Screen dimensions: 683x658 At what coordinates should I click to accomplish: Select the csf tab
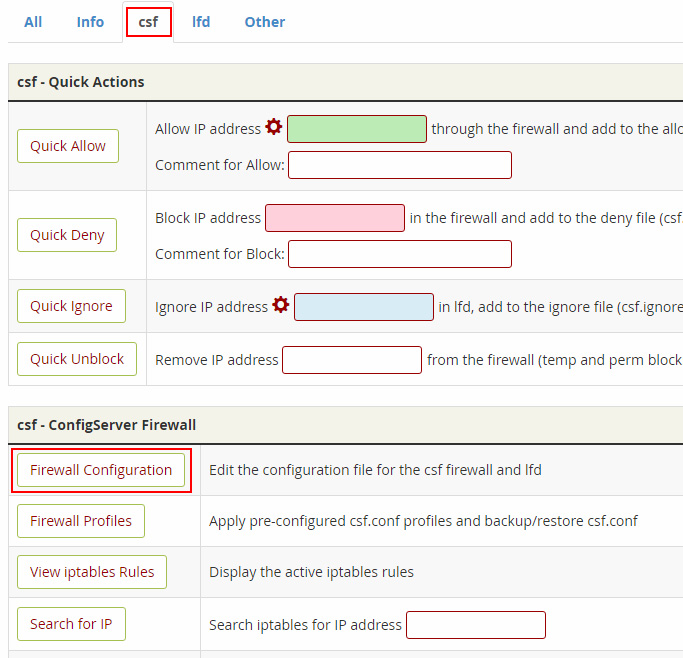point(148,22)
